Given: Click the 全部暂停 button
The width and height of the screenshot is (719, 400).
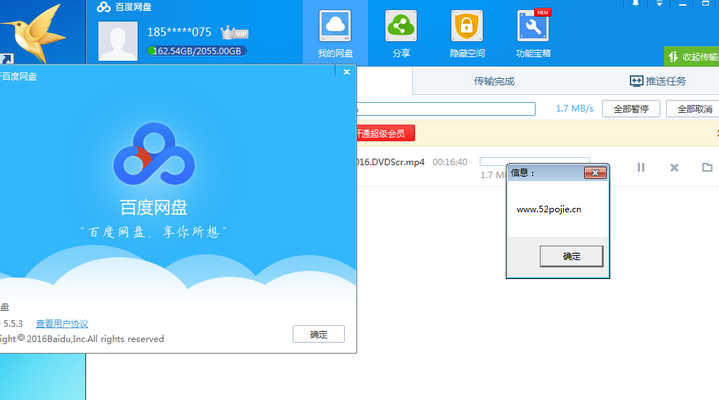Looking at the screenshot, I should coord(631,109).
